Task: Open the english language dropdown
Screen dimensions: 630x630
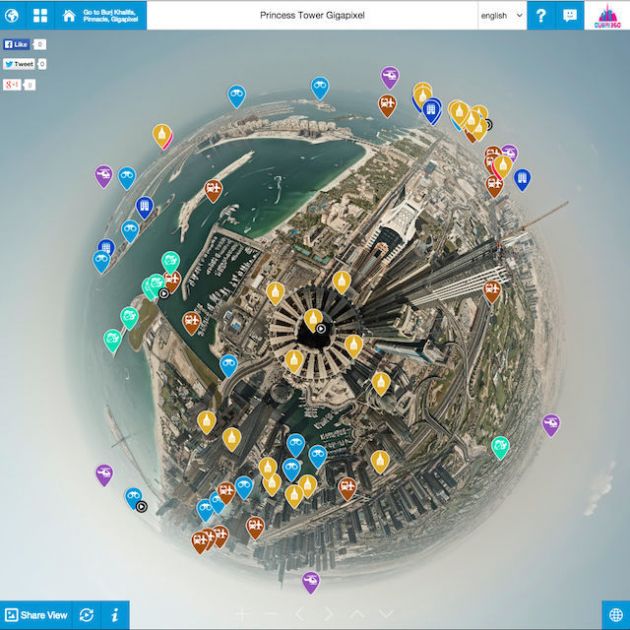Action: coord(501,15)
